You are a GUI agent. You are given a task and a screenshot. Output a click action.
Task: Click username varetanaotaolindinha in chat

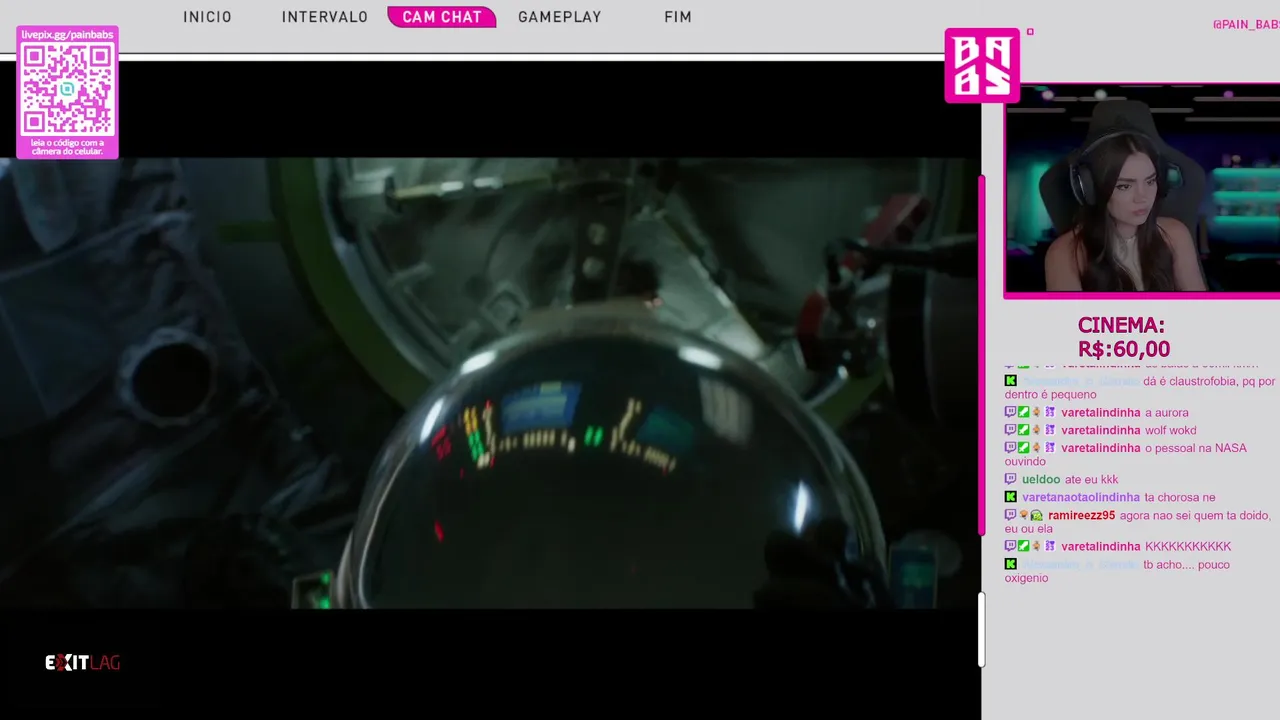click(x=1081, y=497)
